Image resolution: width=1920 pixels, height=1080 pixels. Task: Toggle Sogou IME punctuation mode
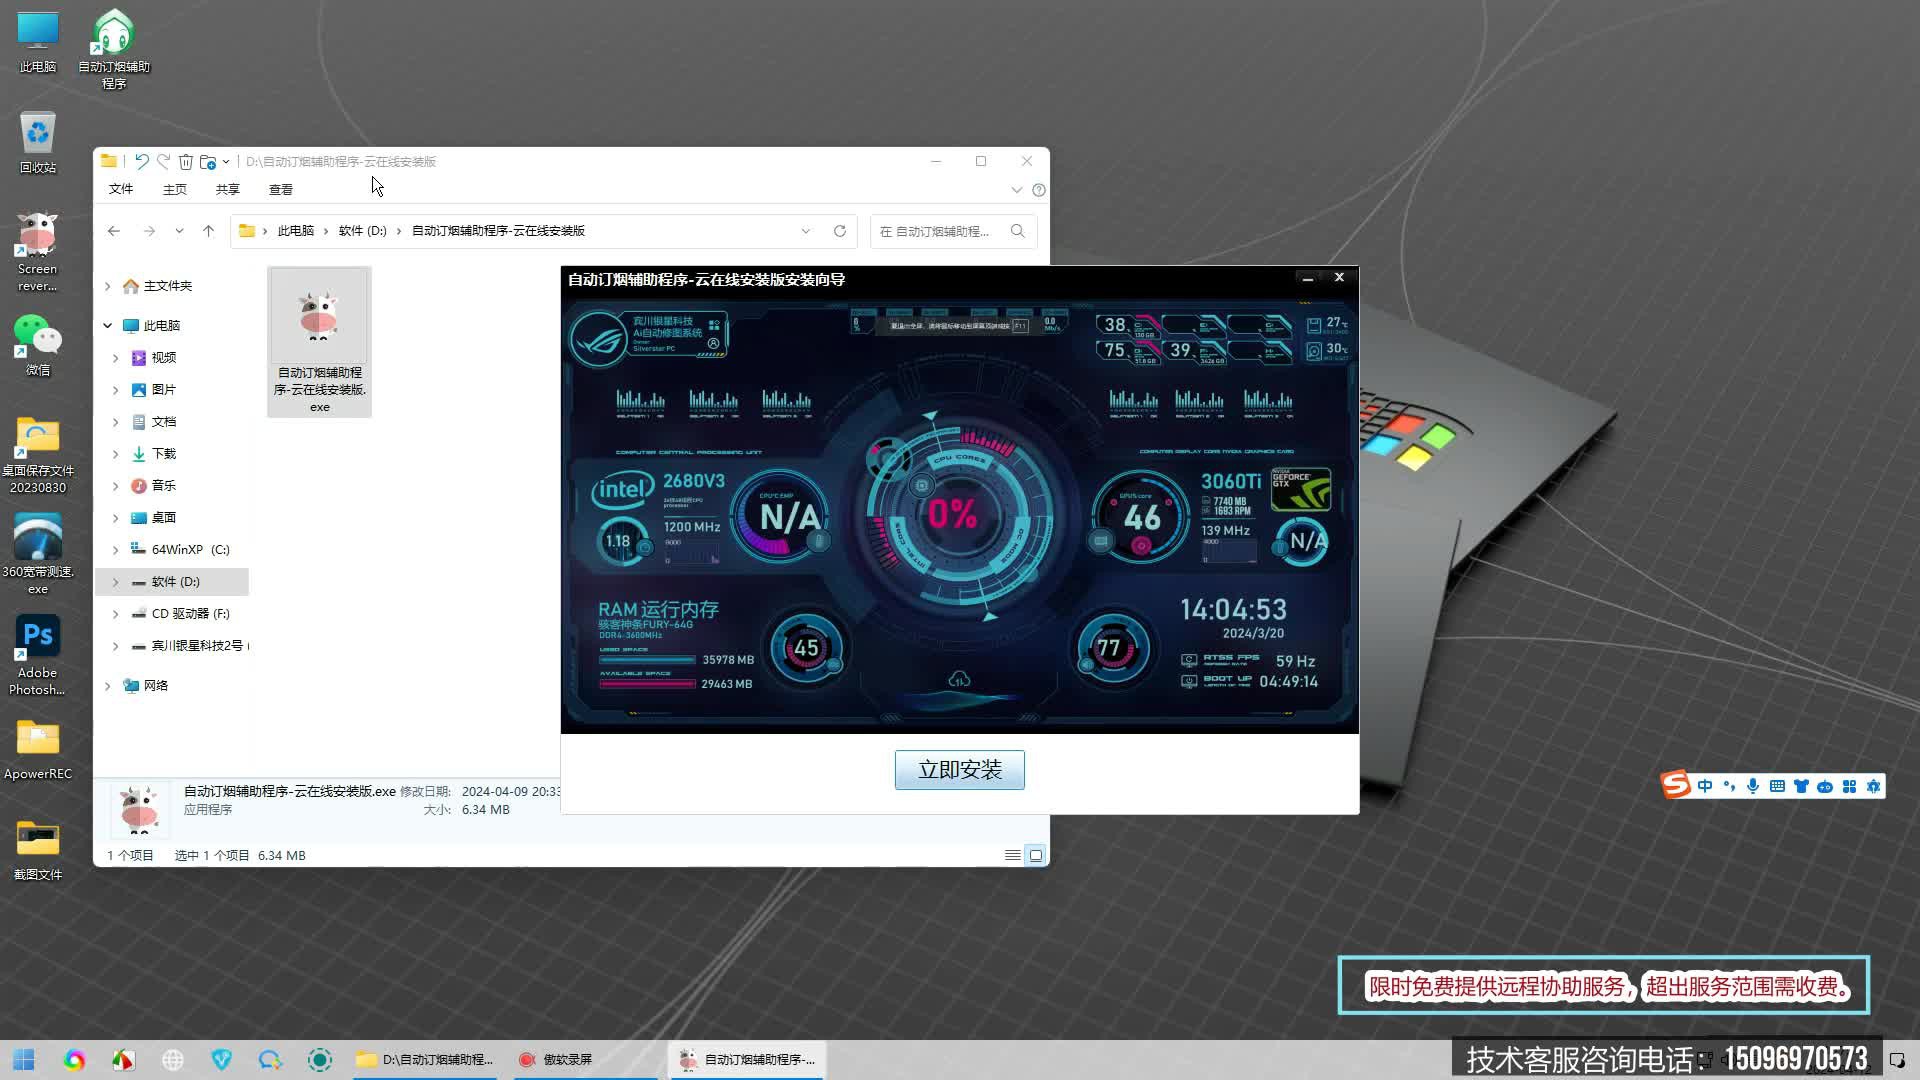coord(1729,786)
